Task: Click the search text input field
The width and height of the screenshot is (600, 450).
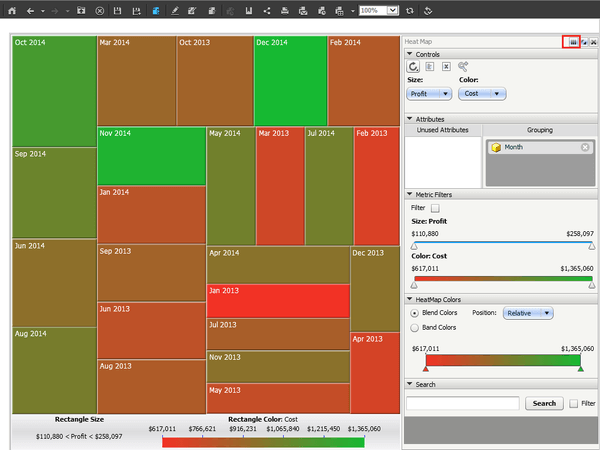Action: [463, 403]
